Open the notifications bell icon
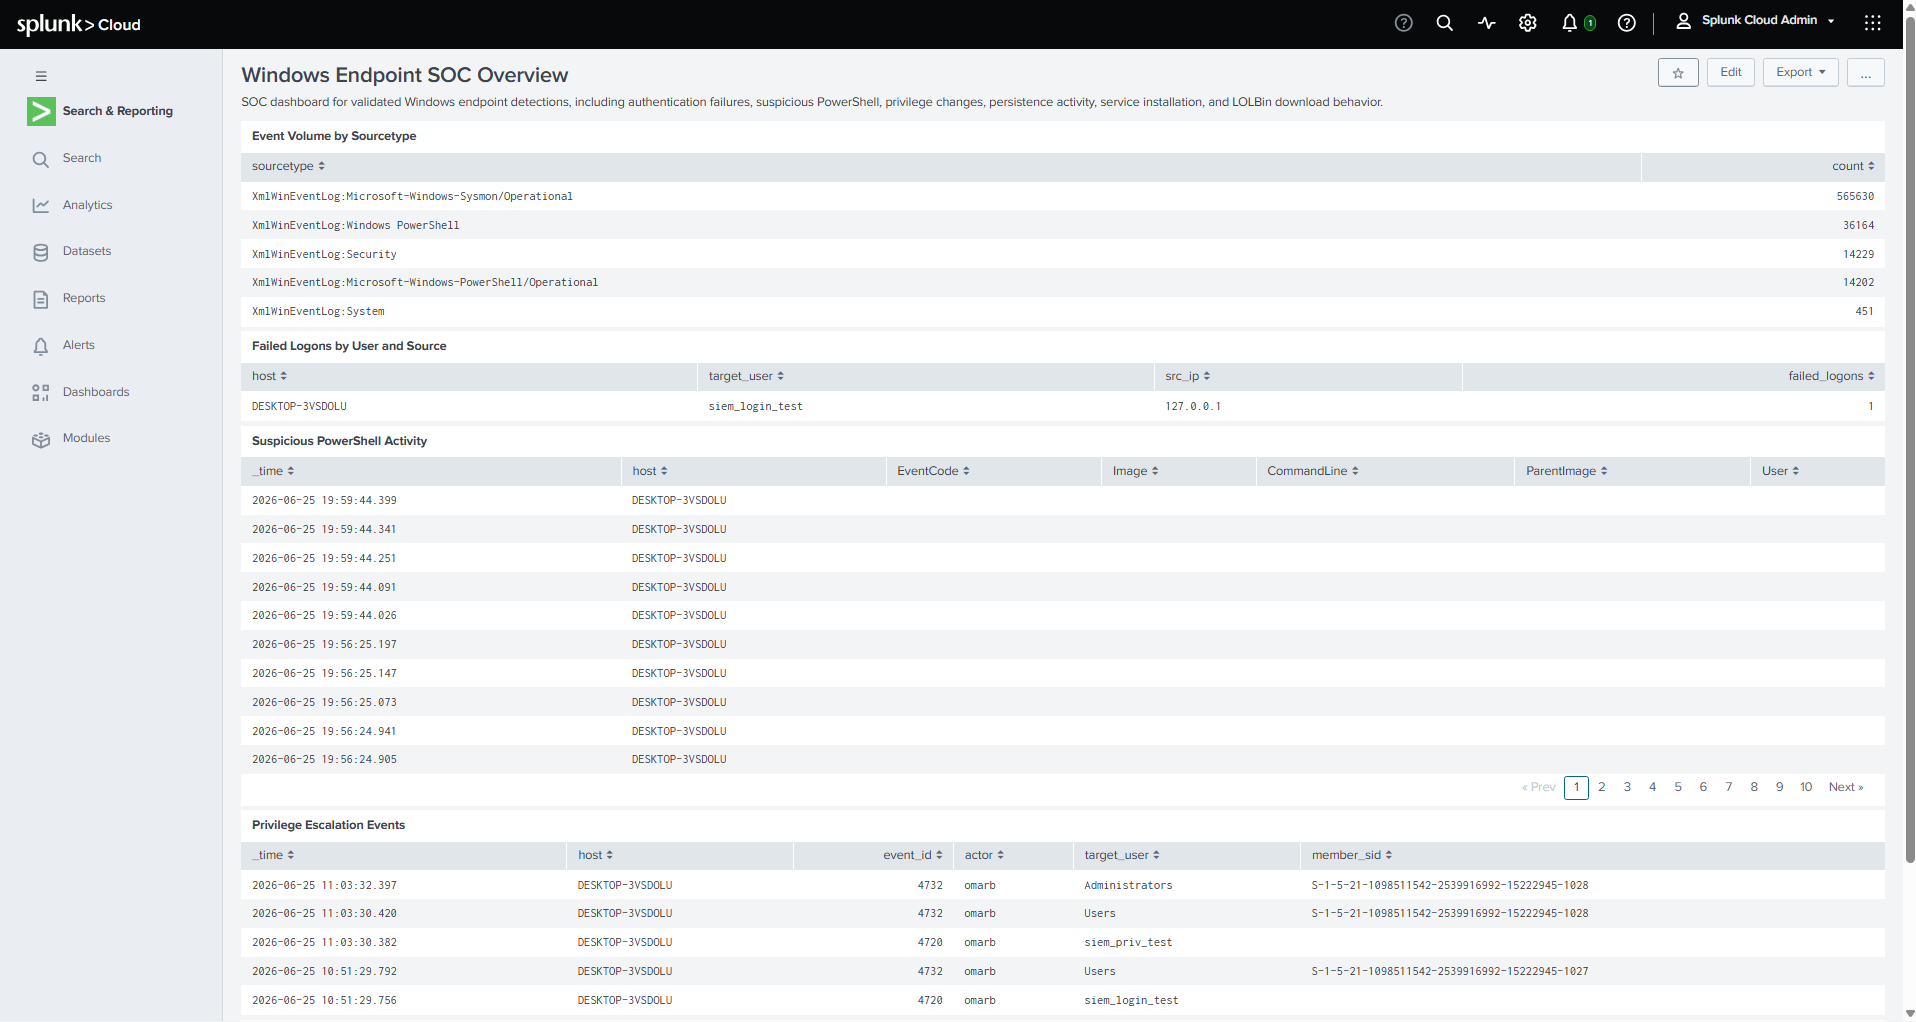The image size is (1916, 1022). point(1570,23)
